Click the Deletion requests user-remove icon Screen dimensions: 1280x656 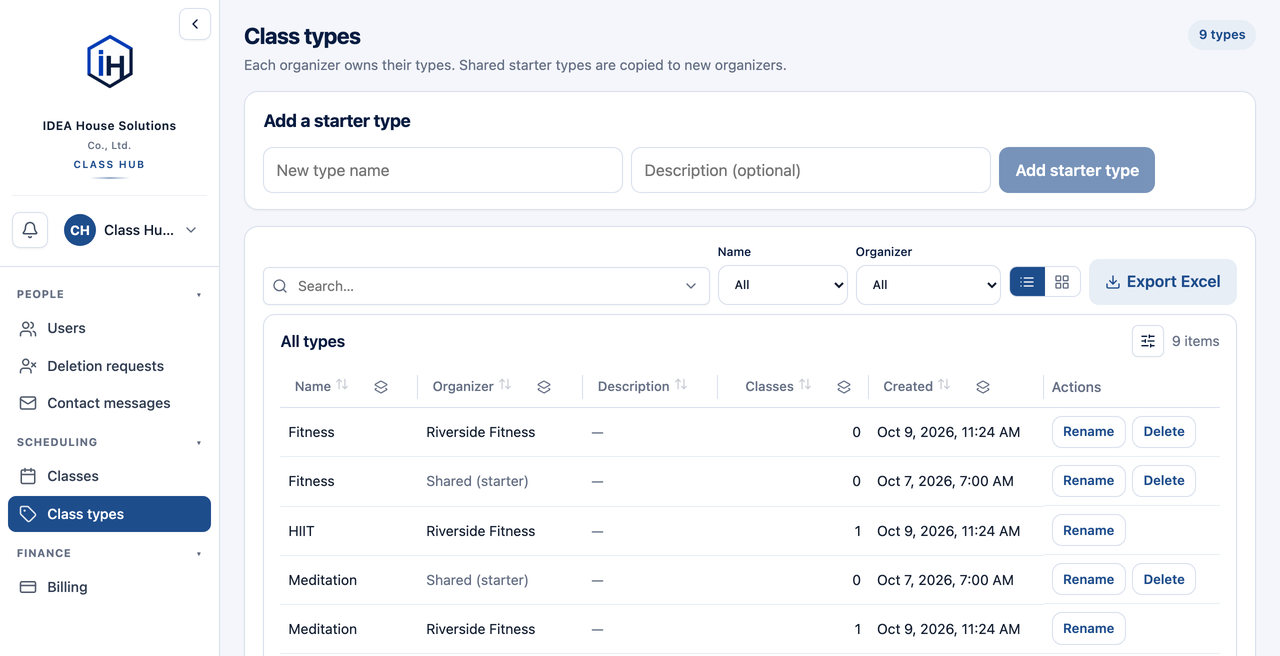pyautogui.click(x=28, y=366)
